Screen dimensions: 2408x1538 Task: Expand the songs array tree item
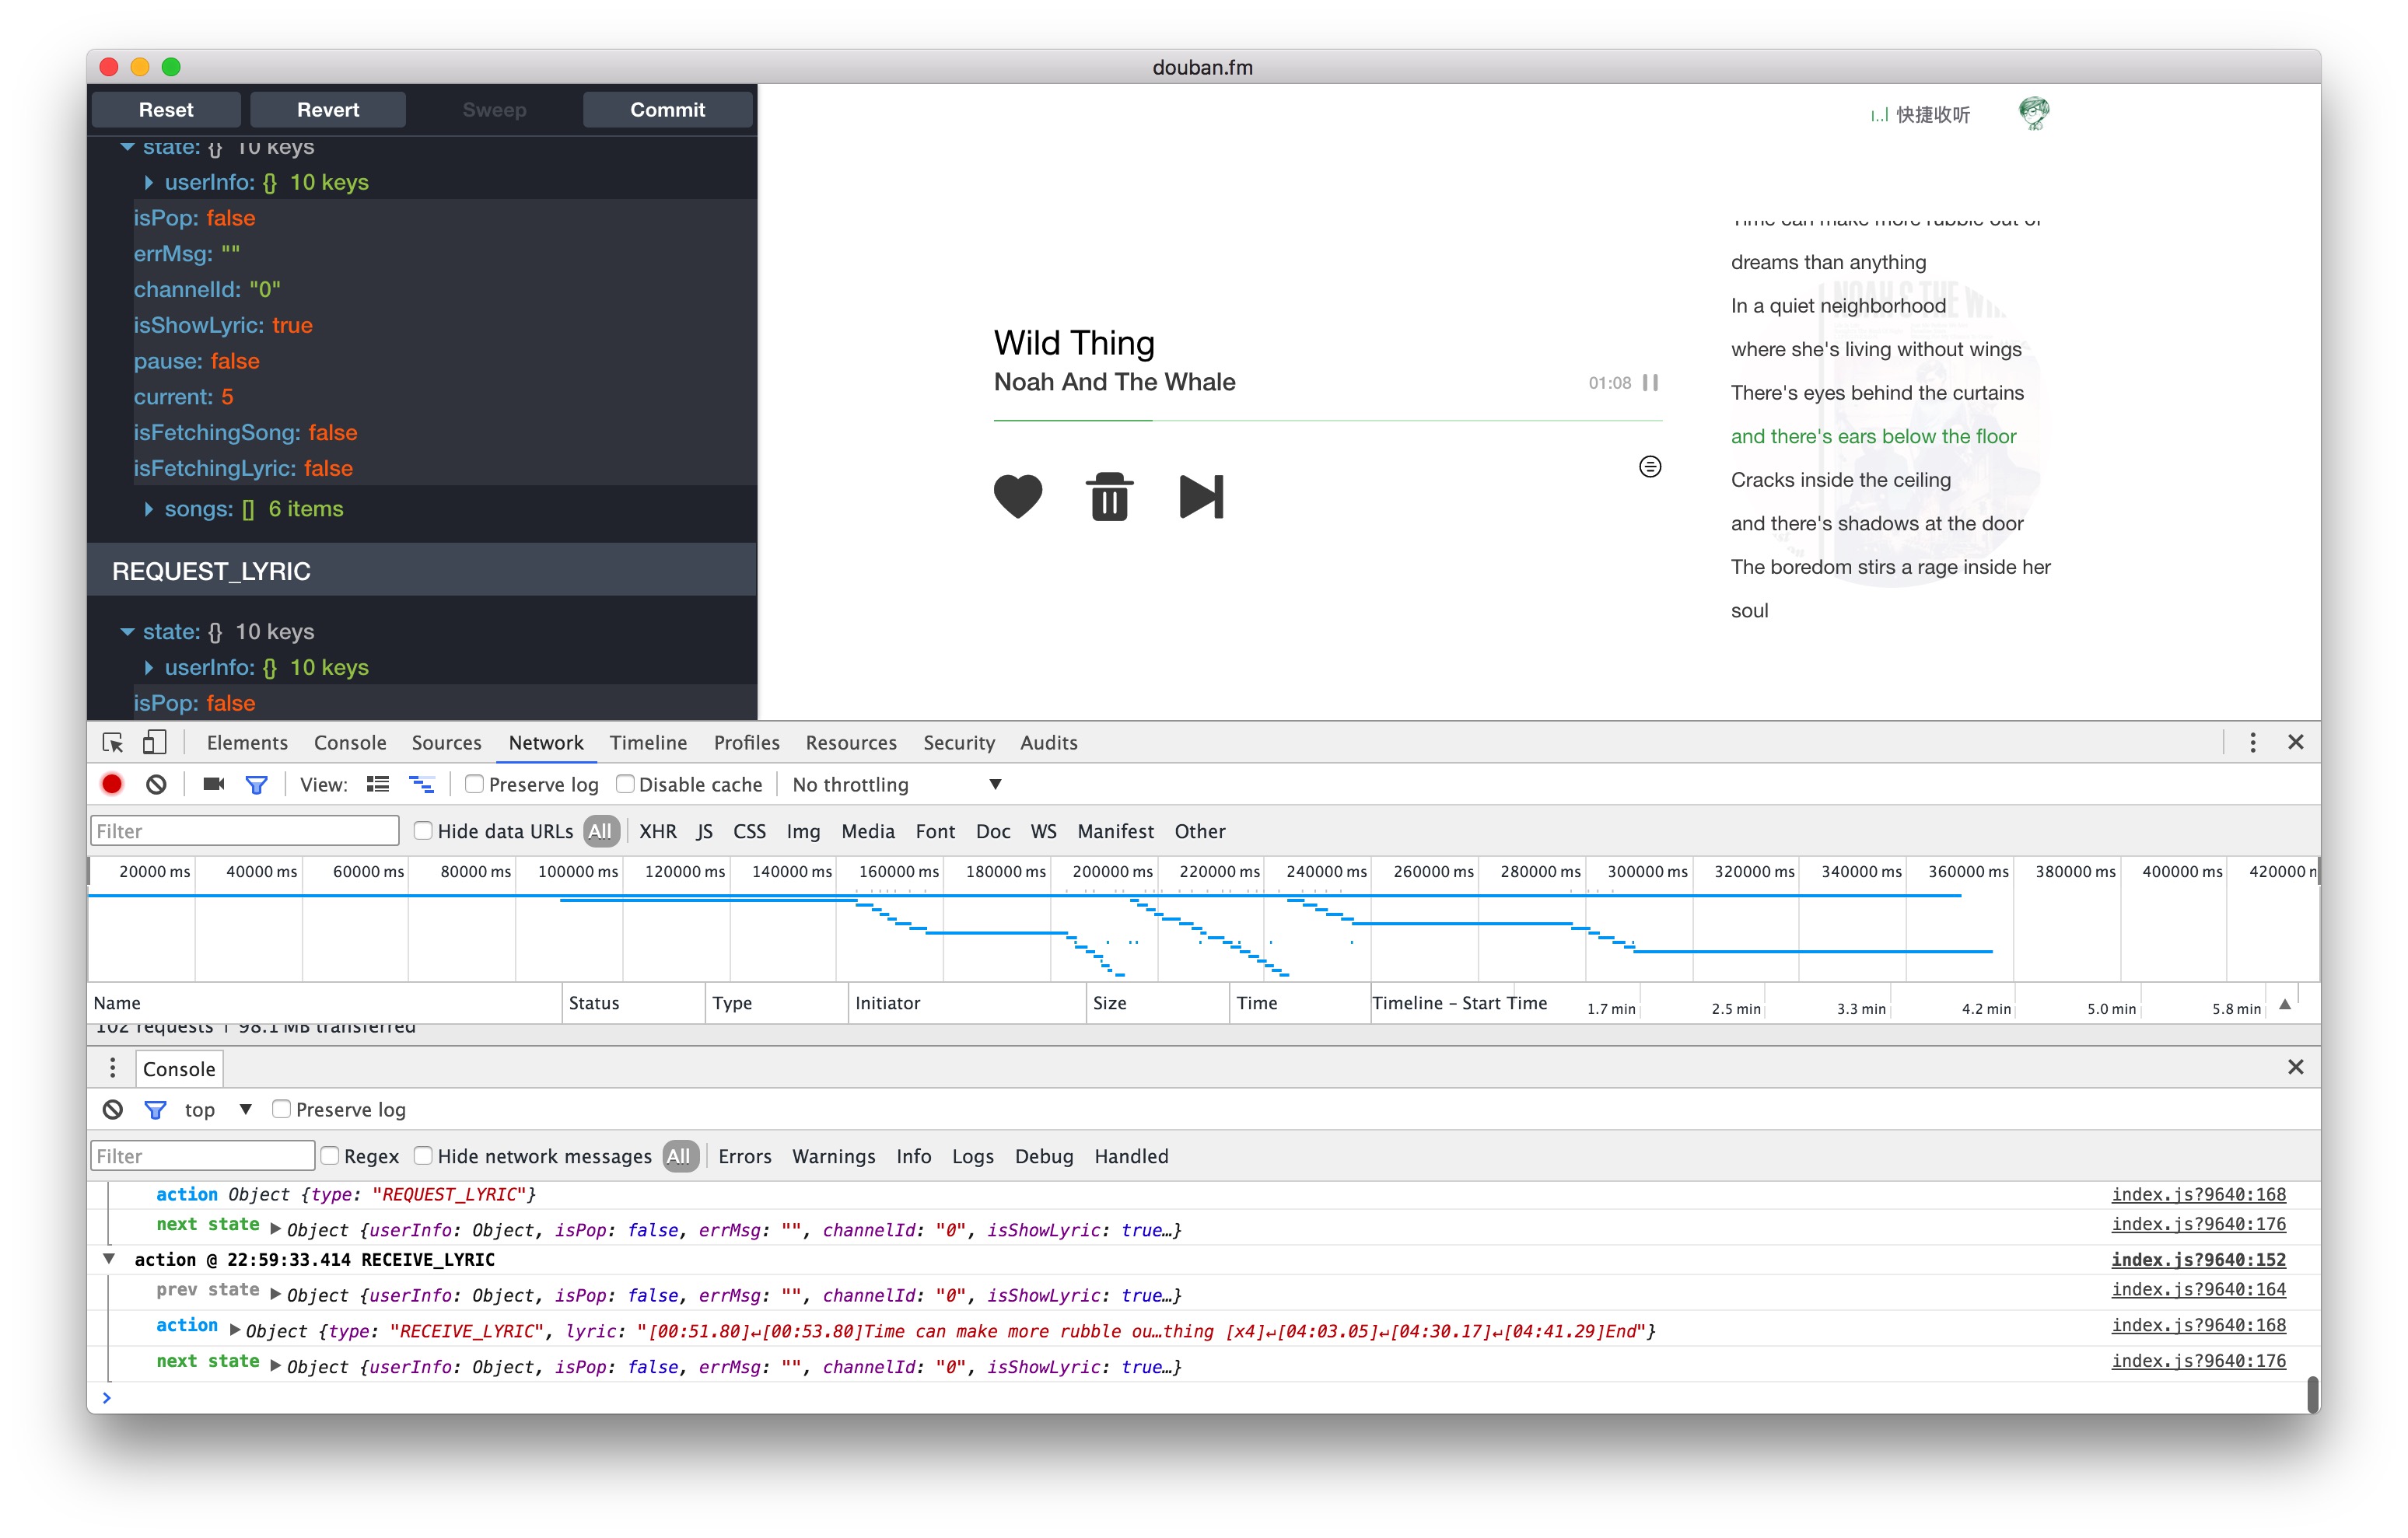tap(149, 509)
